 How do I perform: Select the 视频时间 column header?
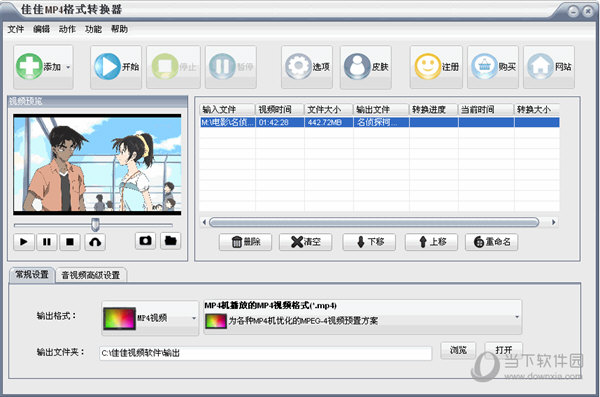click(x=280, y=109)
